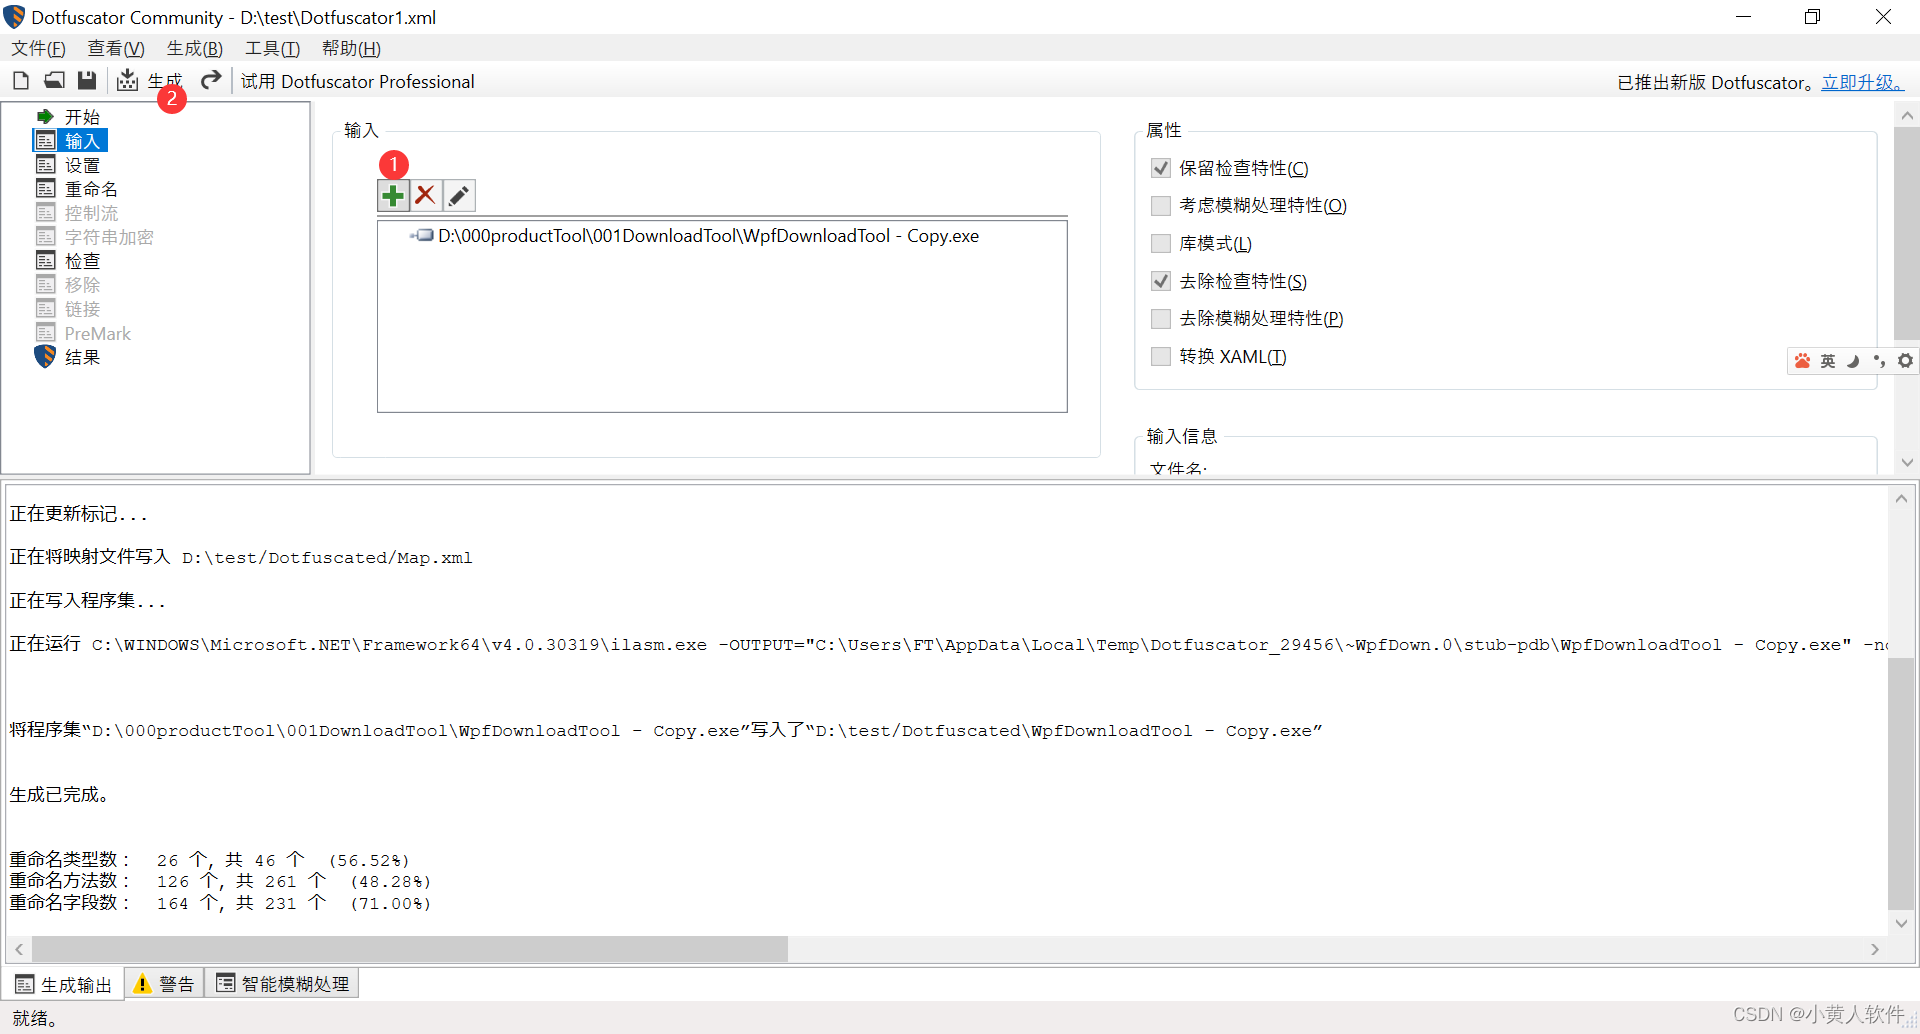Select 设置 in navigation tree
This screenshot has width=1920, height=1034.
click(82, 165)
